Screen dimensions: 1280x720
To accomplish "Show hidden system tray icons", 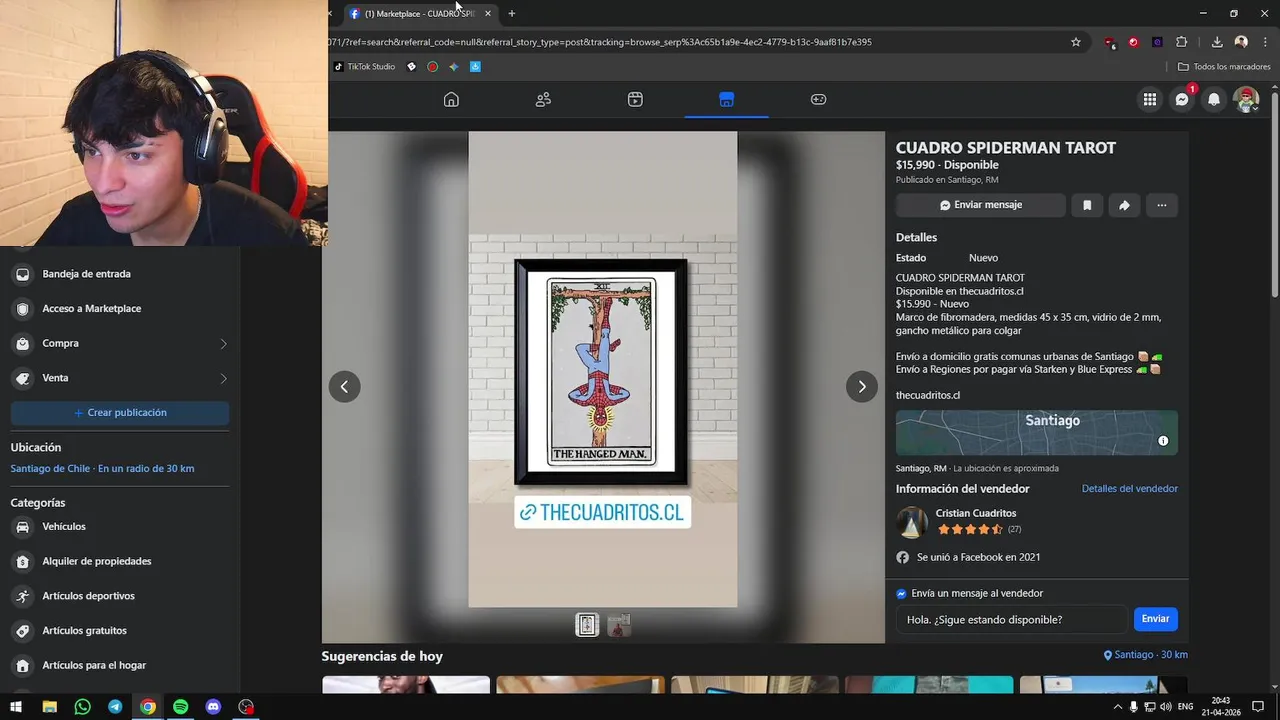I will [1118, 707].
